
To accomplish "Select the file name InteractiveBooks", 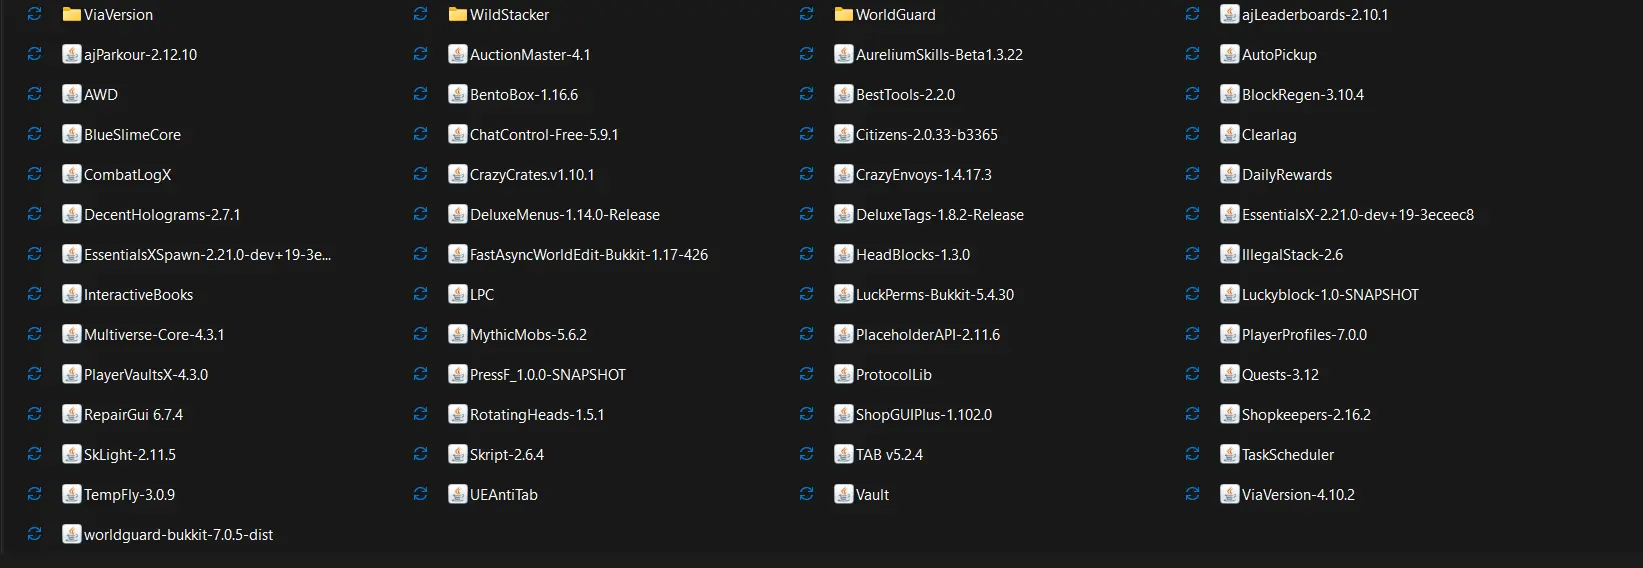I will pyautogui.click(x=138, y=295).
